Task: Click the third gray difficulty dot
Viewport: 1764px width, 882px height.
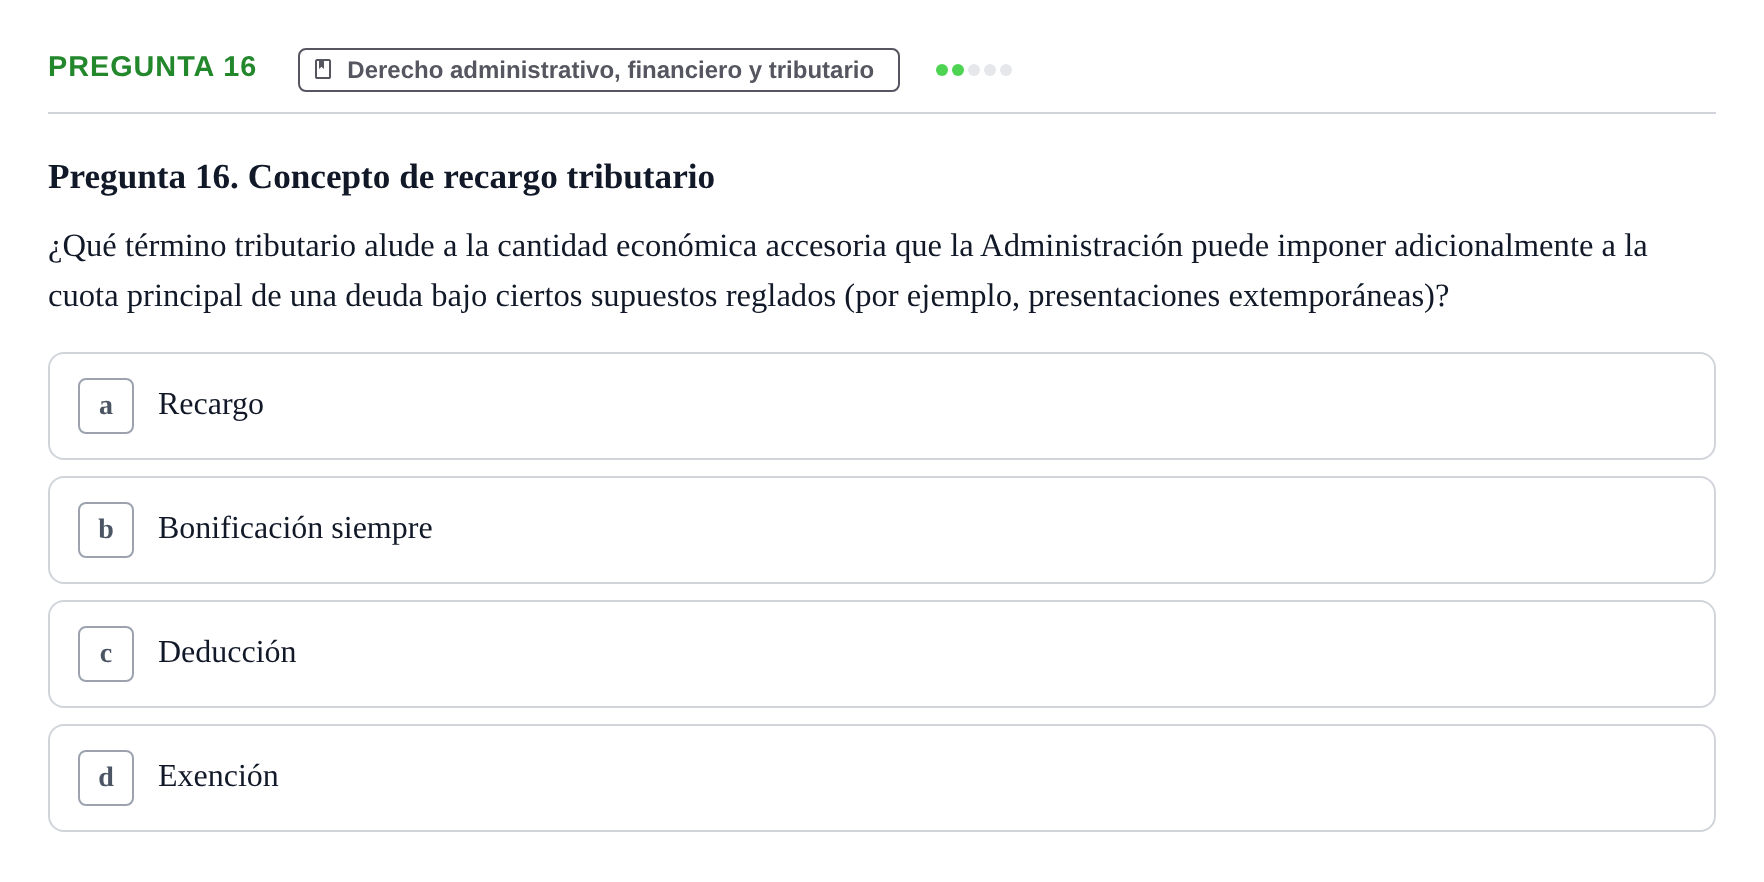Action: pos(974,70)
